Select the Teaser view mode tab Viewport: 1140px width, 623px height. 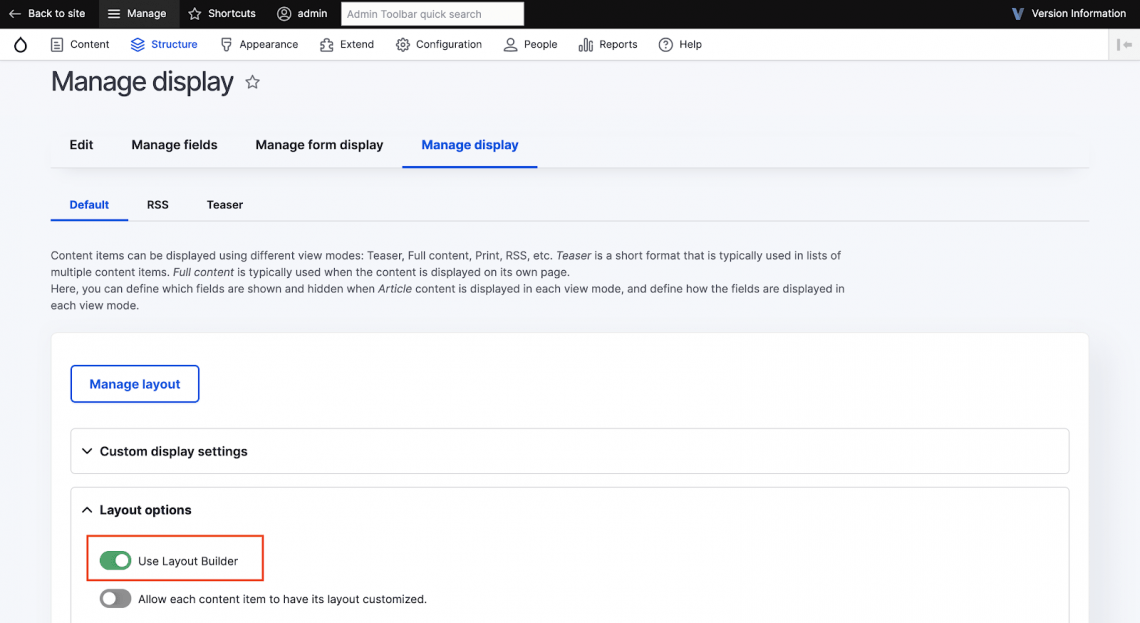pyautogui.click(x=225, y=205)
